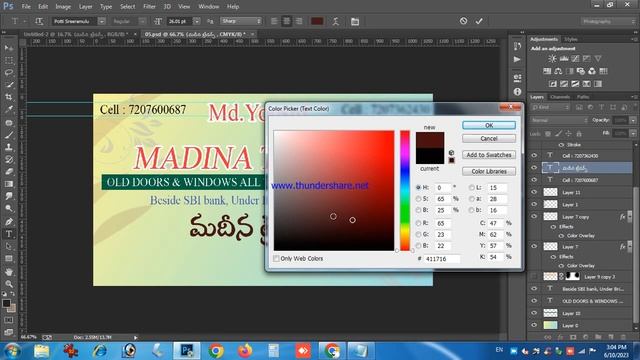Click the current color swatch in picker

click(430, 156)
